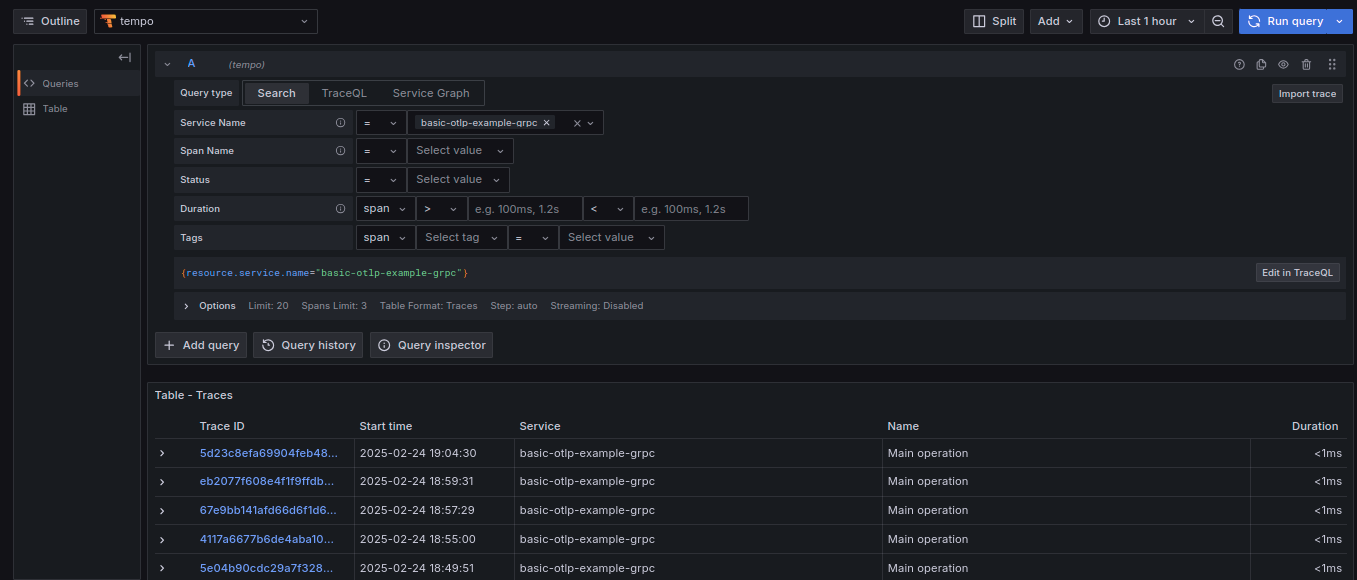Select the Service Graph query type

(x=430, y=93)
